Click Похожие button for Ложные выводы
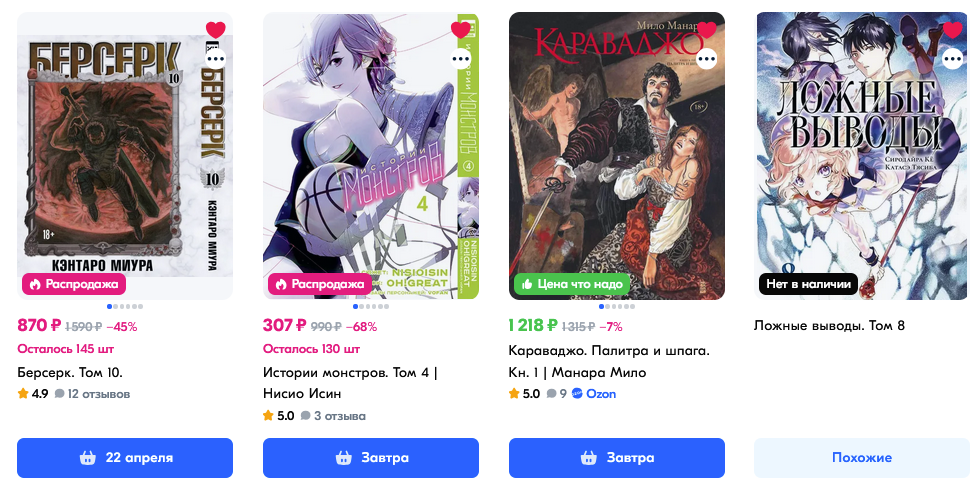This screenshot has height=483, width=977. (862, 458)
